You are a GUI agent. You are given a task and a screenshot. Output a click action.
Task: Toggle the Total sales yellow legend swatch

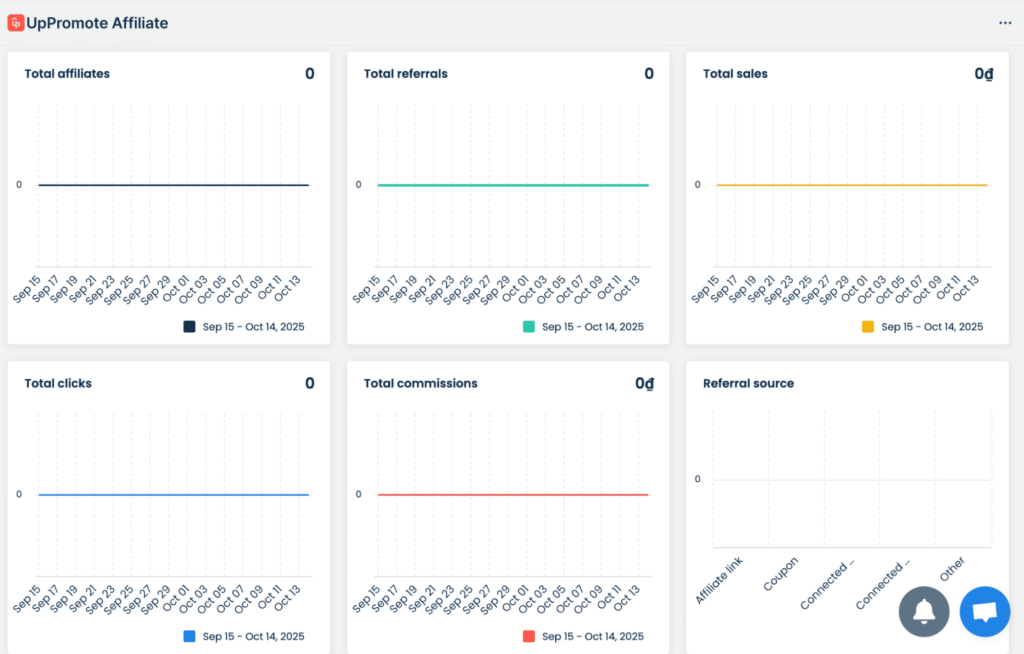point(867,327)
